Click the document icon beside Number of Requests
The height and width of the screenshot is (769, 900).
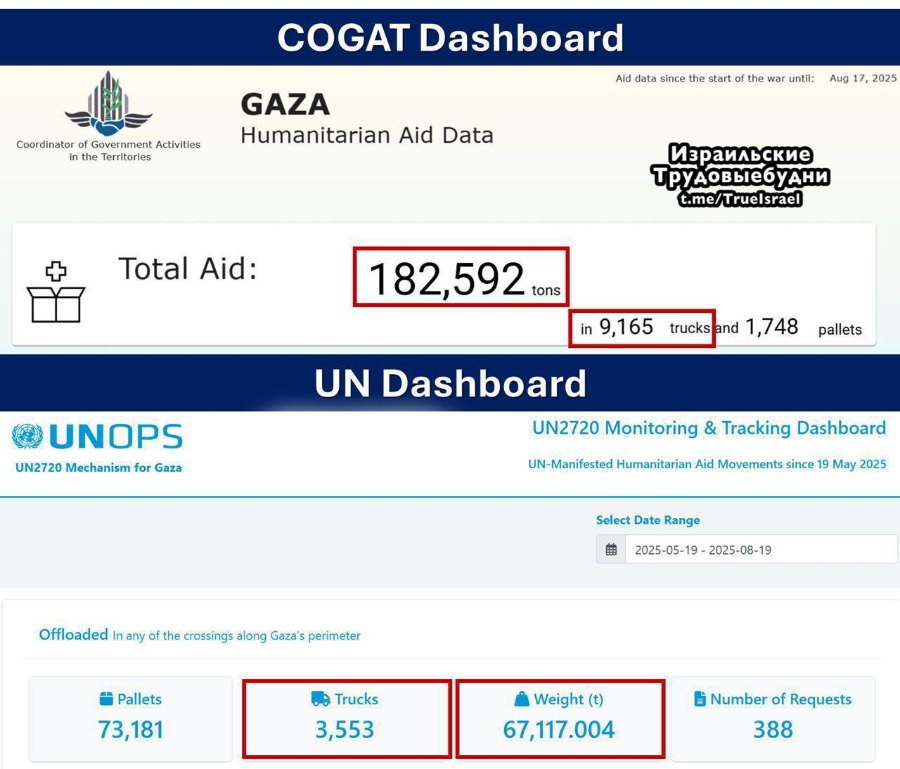(x=700, y=698)
